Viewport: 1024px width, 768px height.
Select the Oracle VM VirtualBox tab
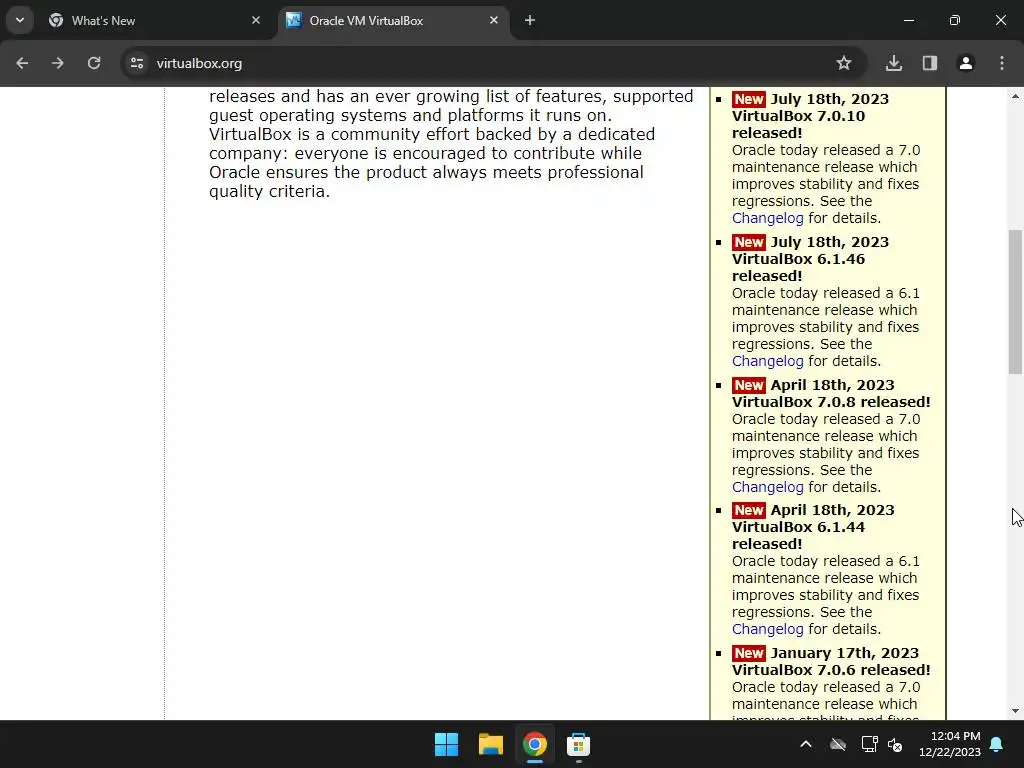pyautogui.click(x=394, y=20)
